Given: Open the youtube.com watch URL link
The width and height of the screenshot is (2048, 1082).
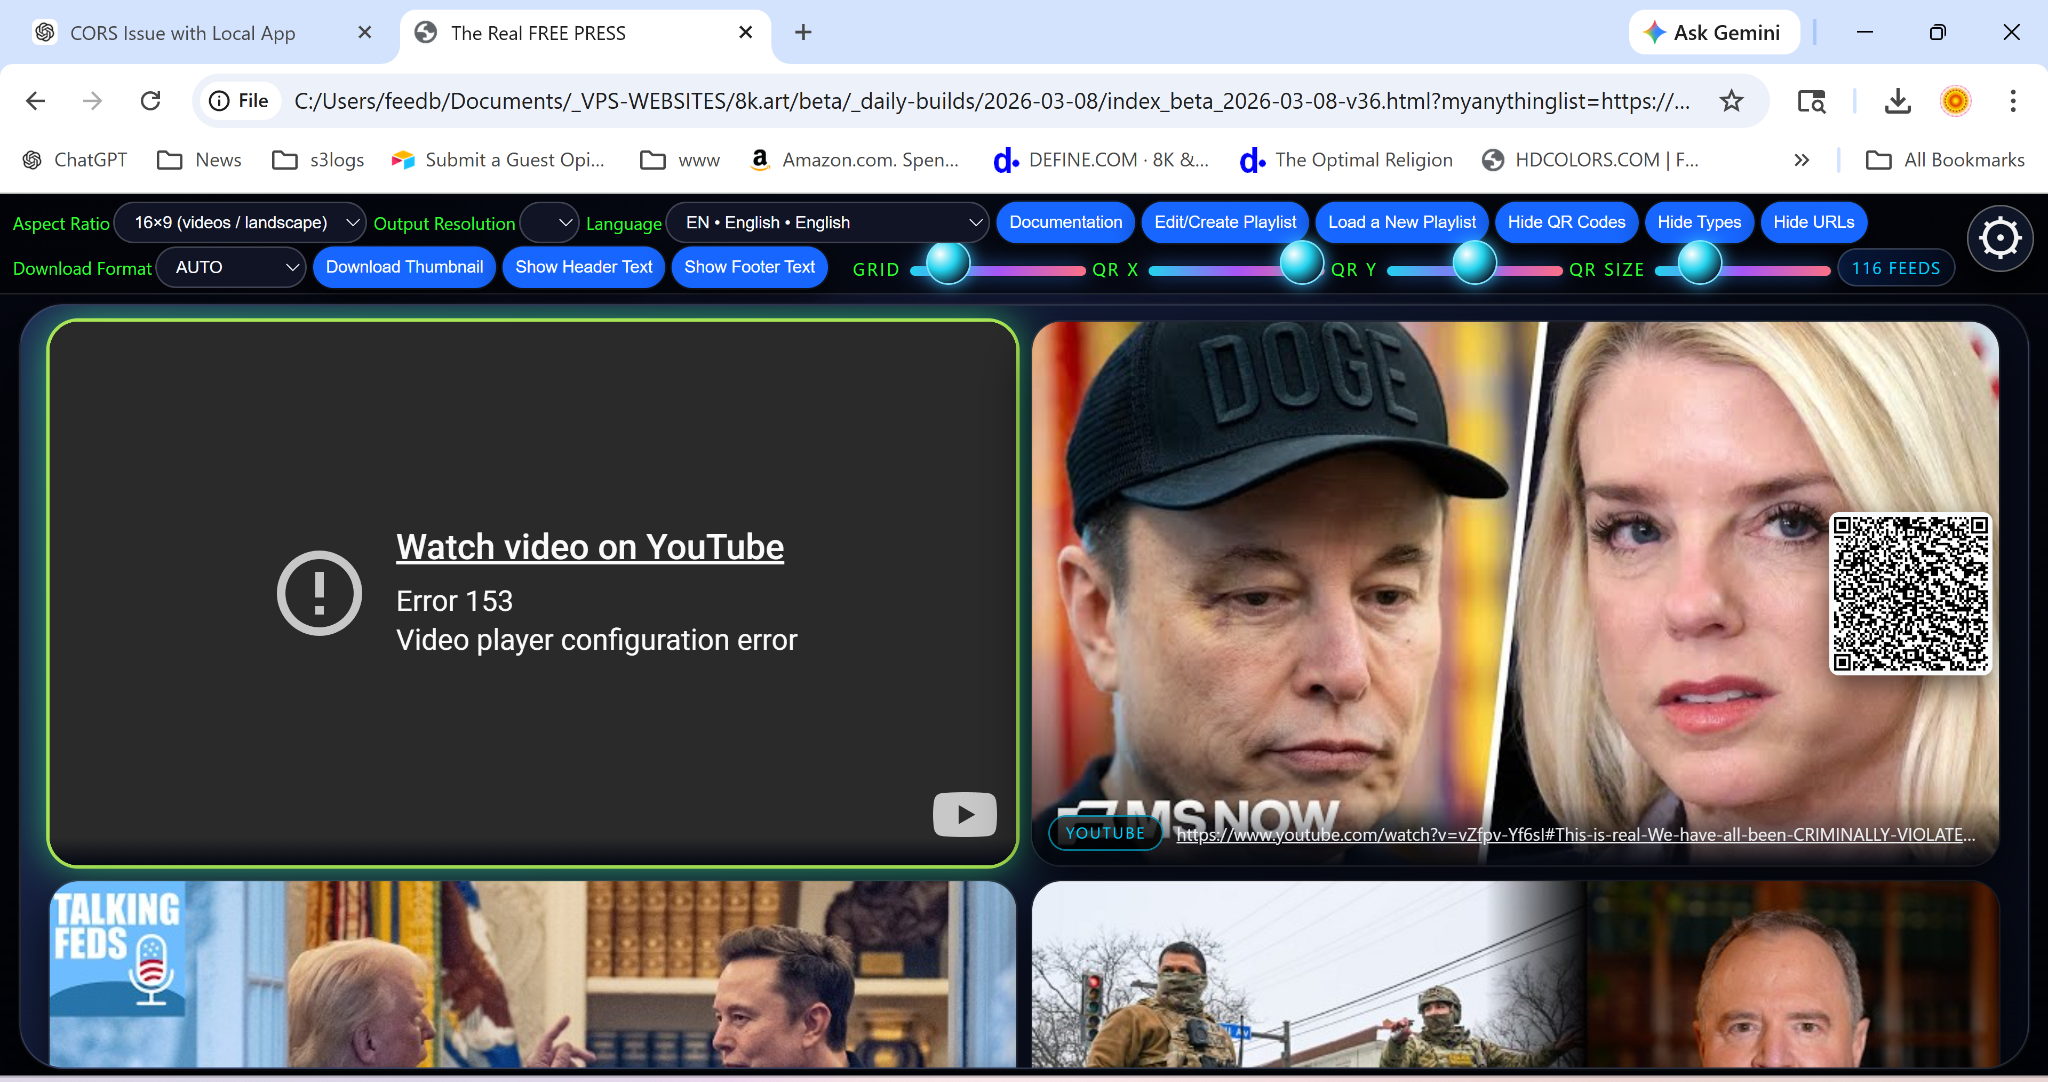Looking at the screenshot, I should (x=1576, y=835).
